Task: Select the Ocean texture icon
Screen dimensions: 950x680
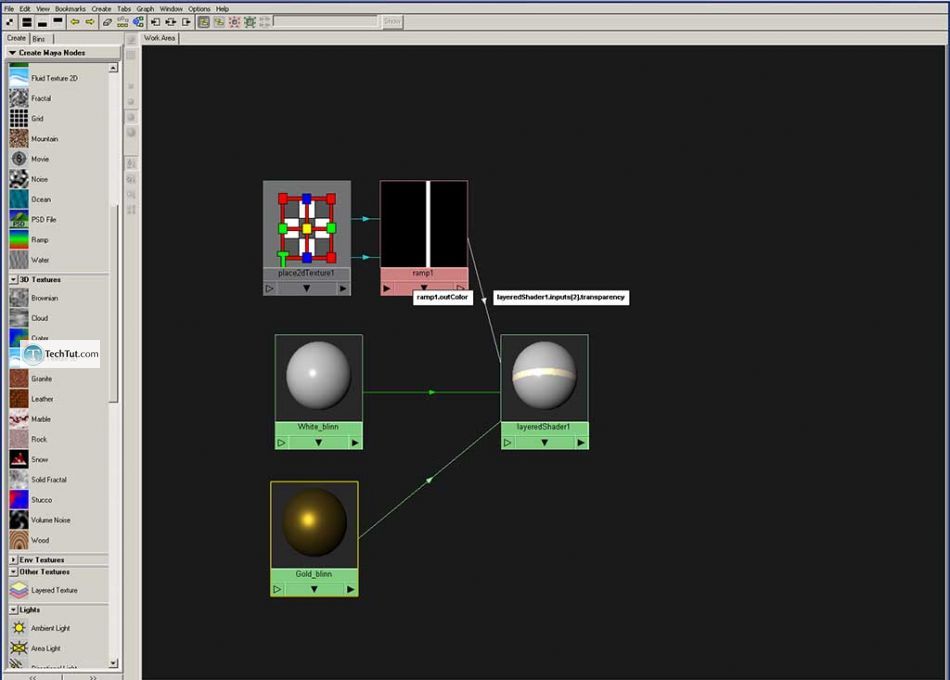Action: tap(19, 200)
